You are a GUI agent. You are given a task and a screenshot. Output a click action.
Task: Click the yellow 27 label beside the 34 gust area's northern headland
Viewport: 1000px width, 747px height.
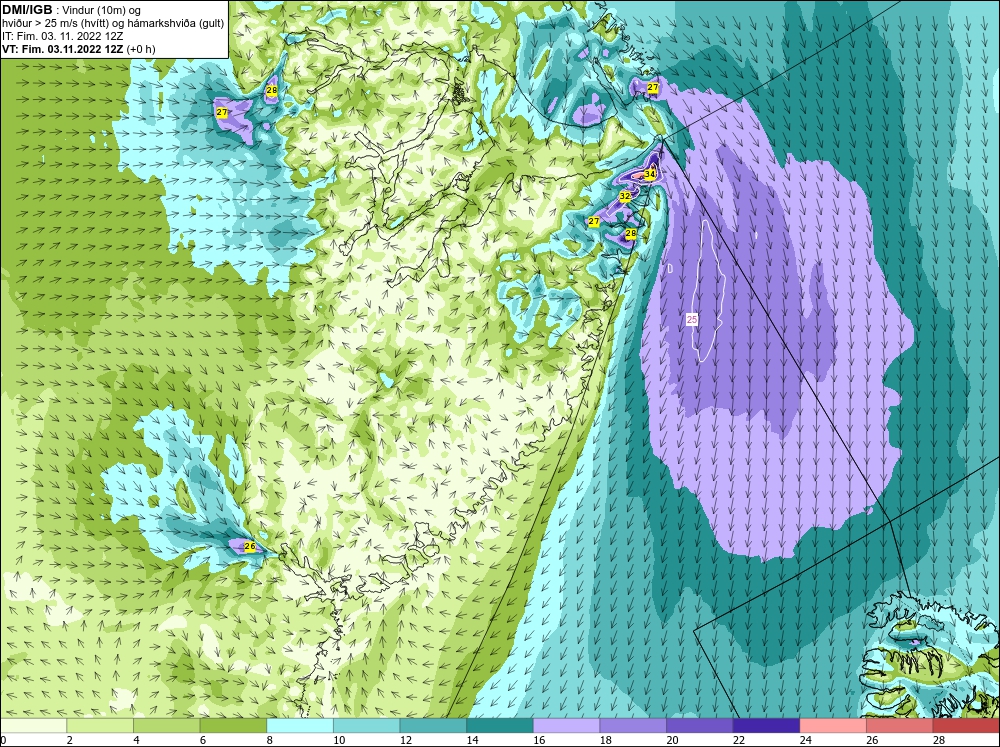pyautogui.click(x=653, y=87)
